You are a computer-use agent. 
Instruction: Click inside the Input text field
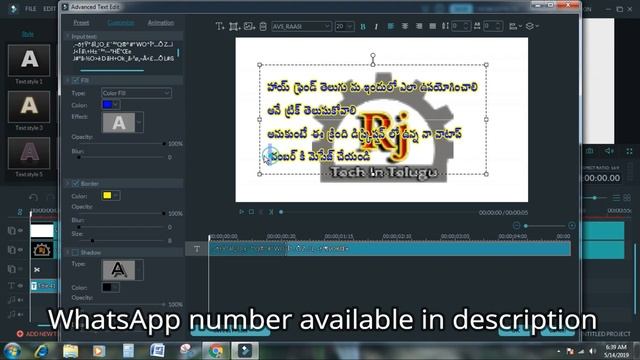pos(124,51)
